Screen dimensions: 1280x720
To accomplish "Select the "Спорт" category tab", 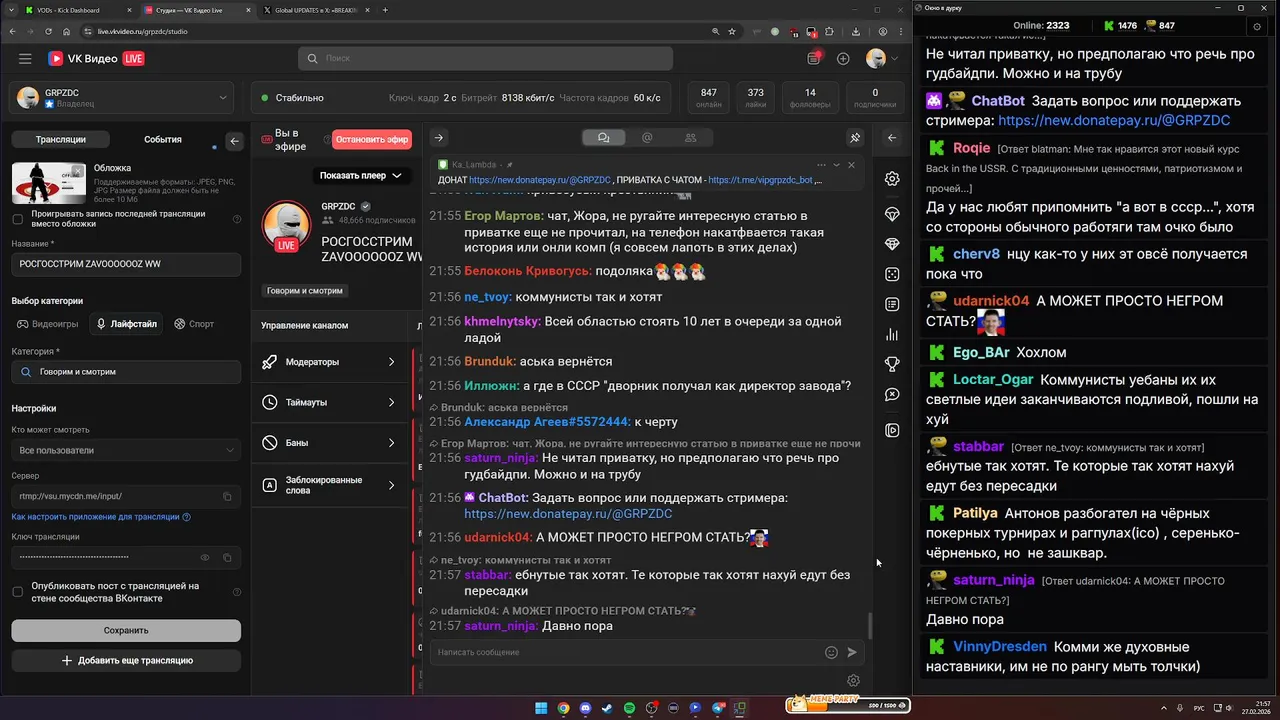I will (x=194, y=324).
